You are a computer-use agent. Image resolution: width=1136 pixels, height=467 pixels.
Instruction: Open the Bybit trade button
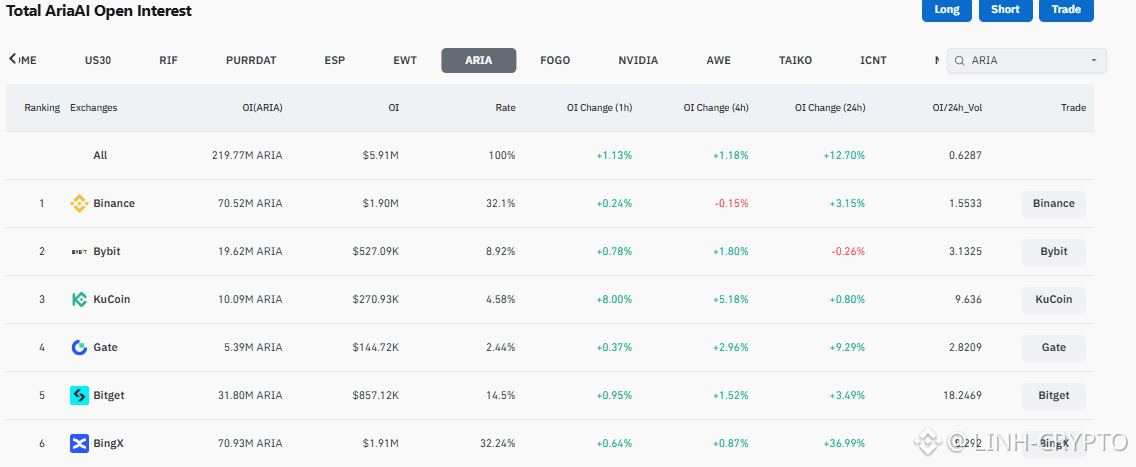[1053, 251]
